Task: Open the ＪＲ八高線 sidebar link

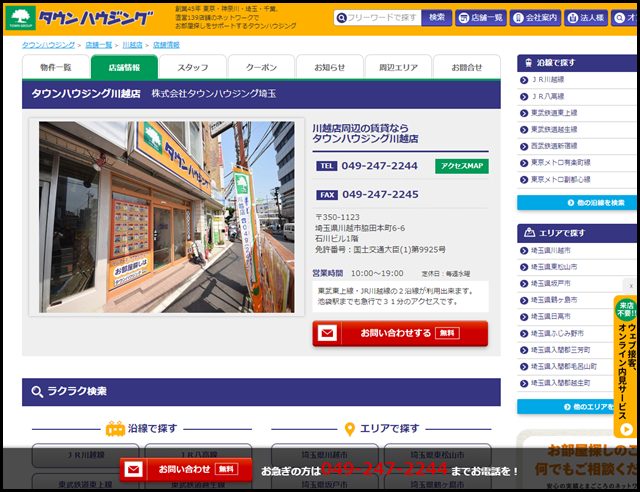Action: 547,96
